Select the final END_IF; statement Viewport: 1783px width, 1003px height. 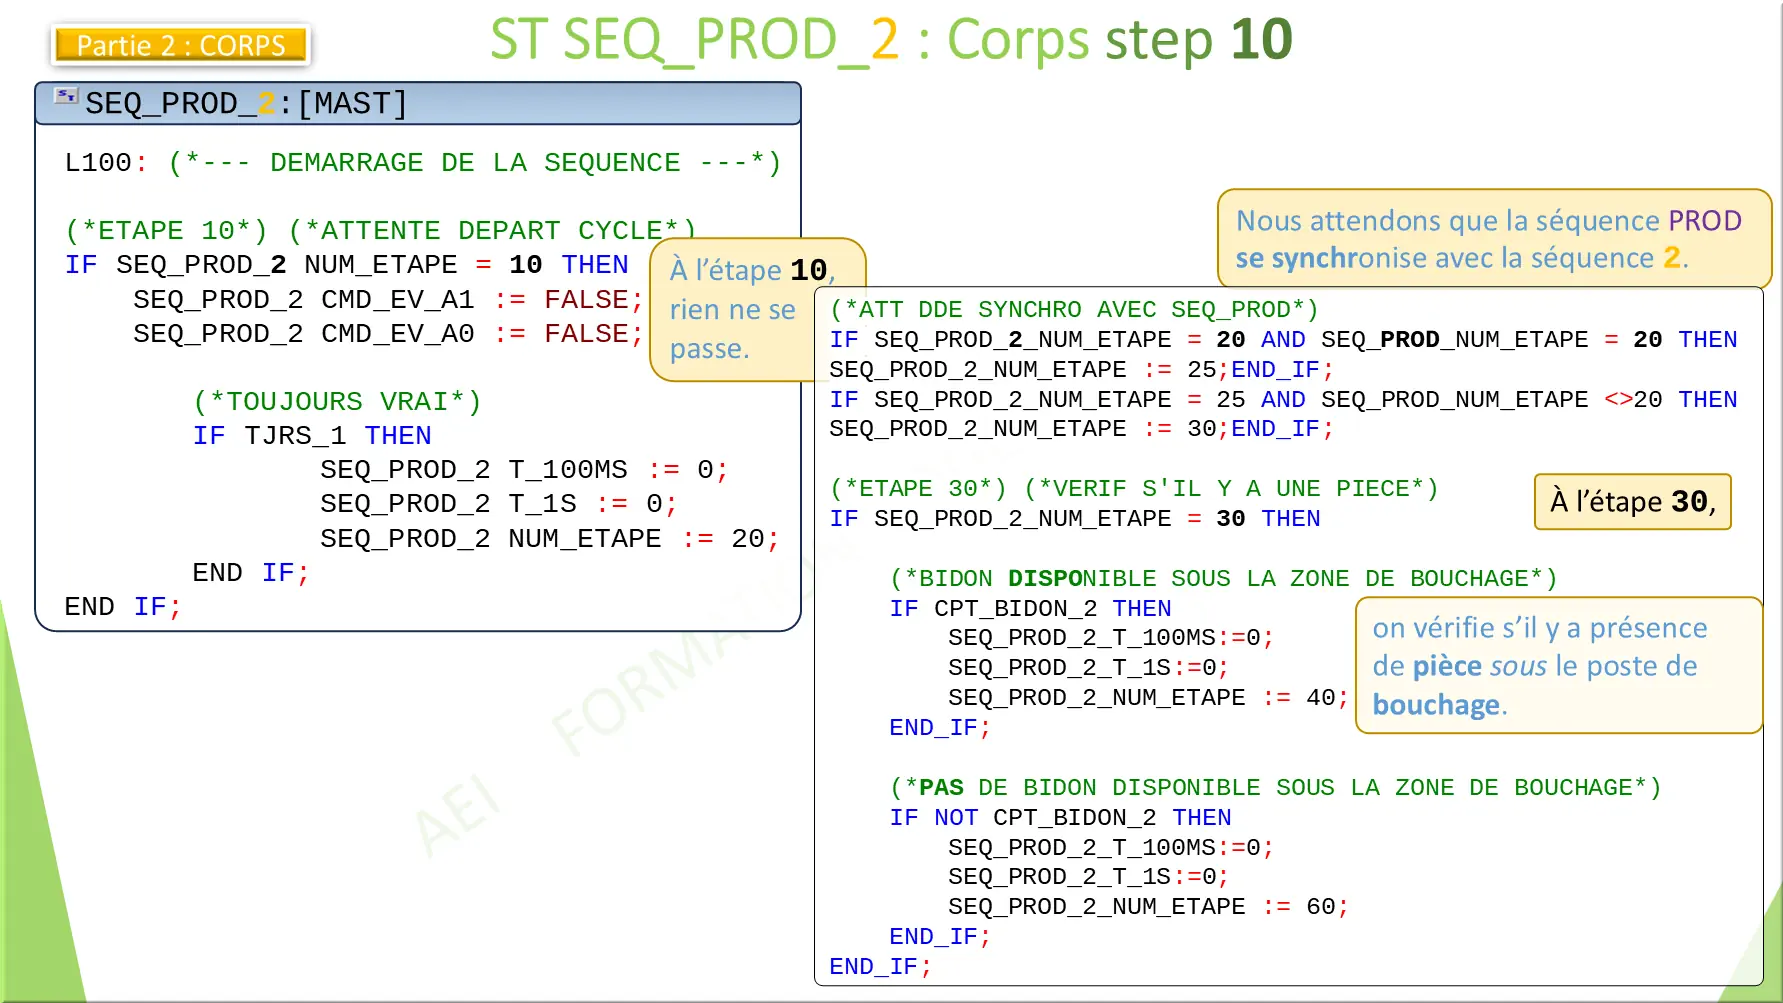point(880,966)
